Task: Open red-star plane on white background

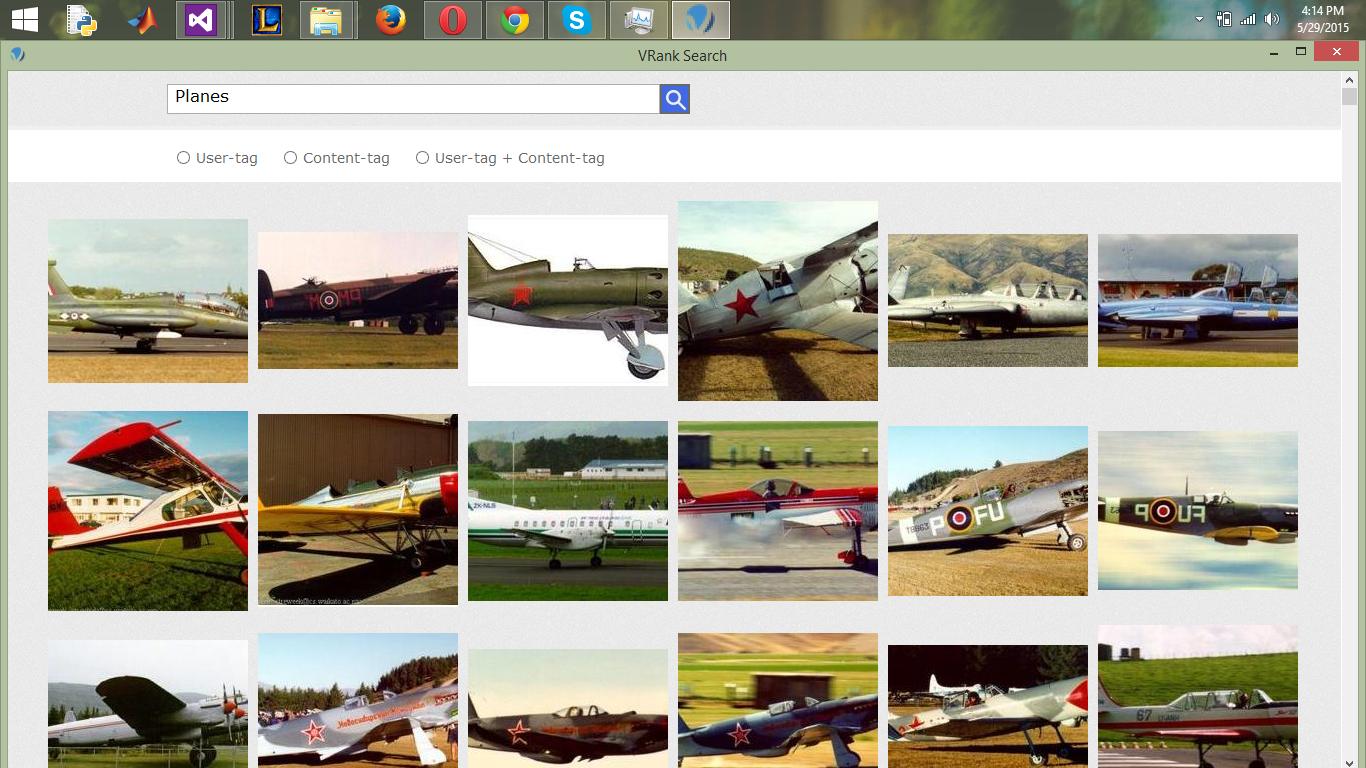Action: [568, 301]
